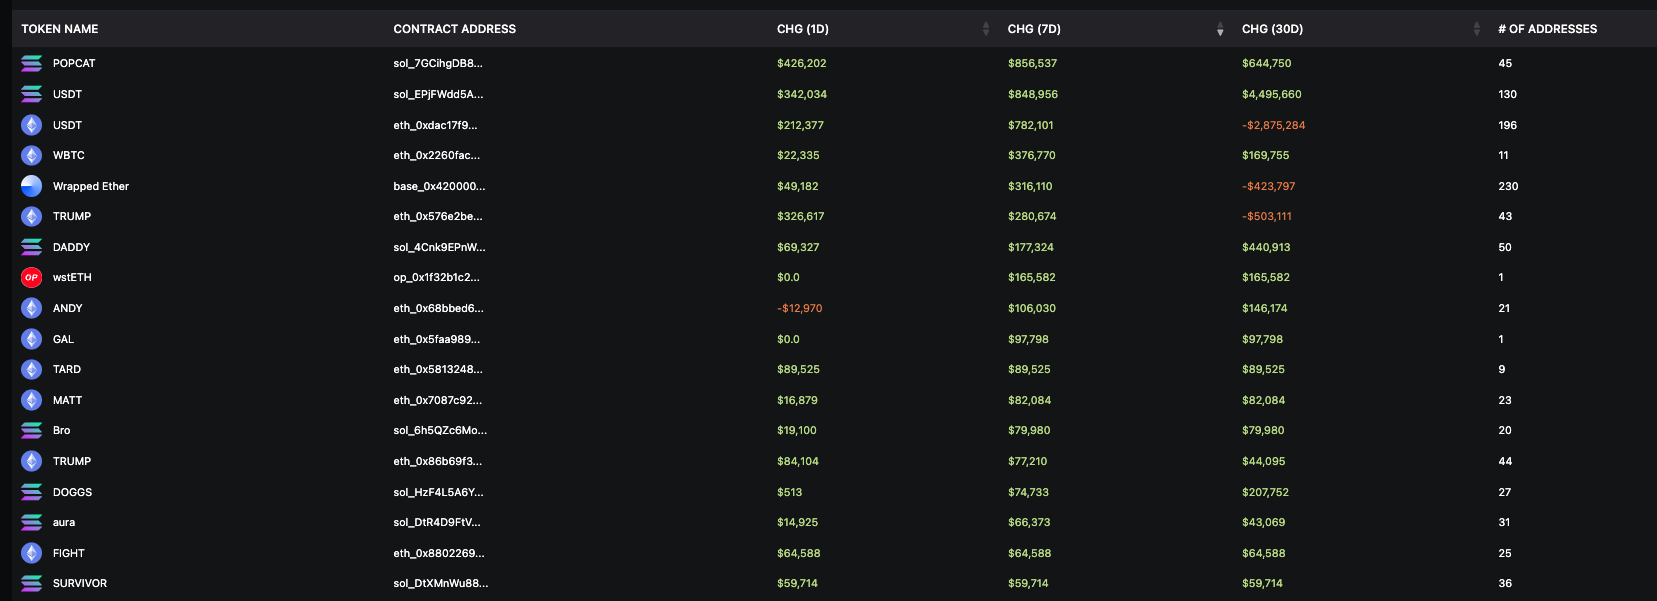Click the $513 value in DOGGS row
The image size is (1657, 601).
pos(790,492)
